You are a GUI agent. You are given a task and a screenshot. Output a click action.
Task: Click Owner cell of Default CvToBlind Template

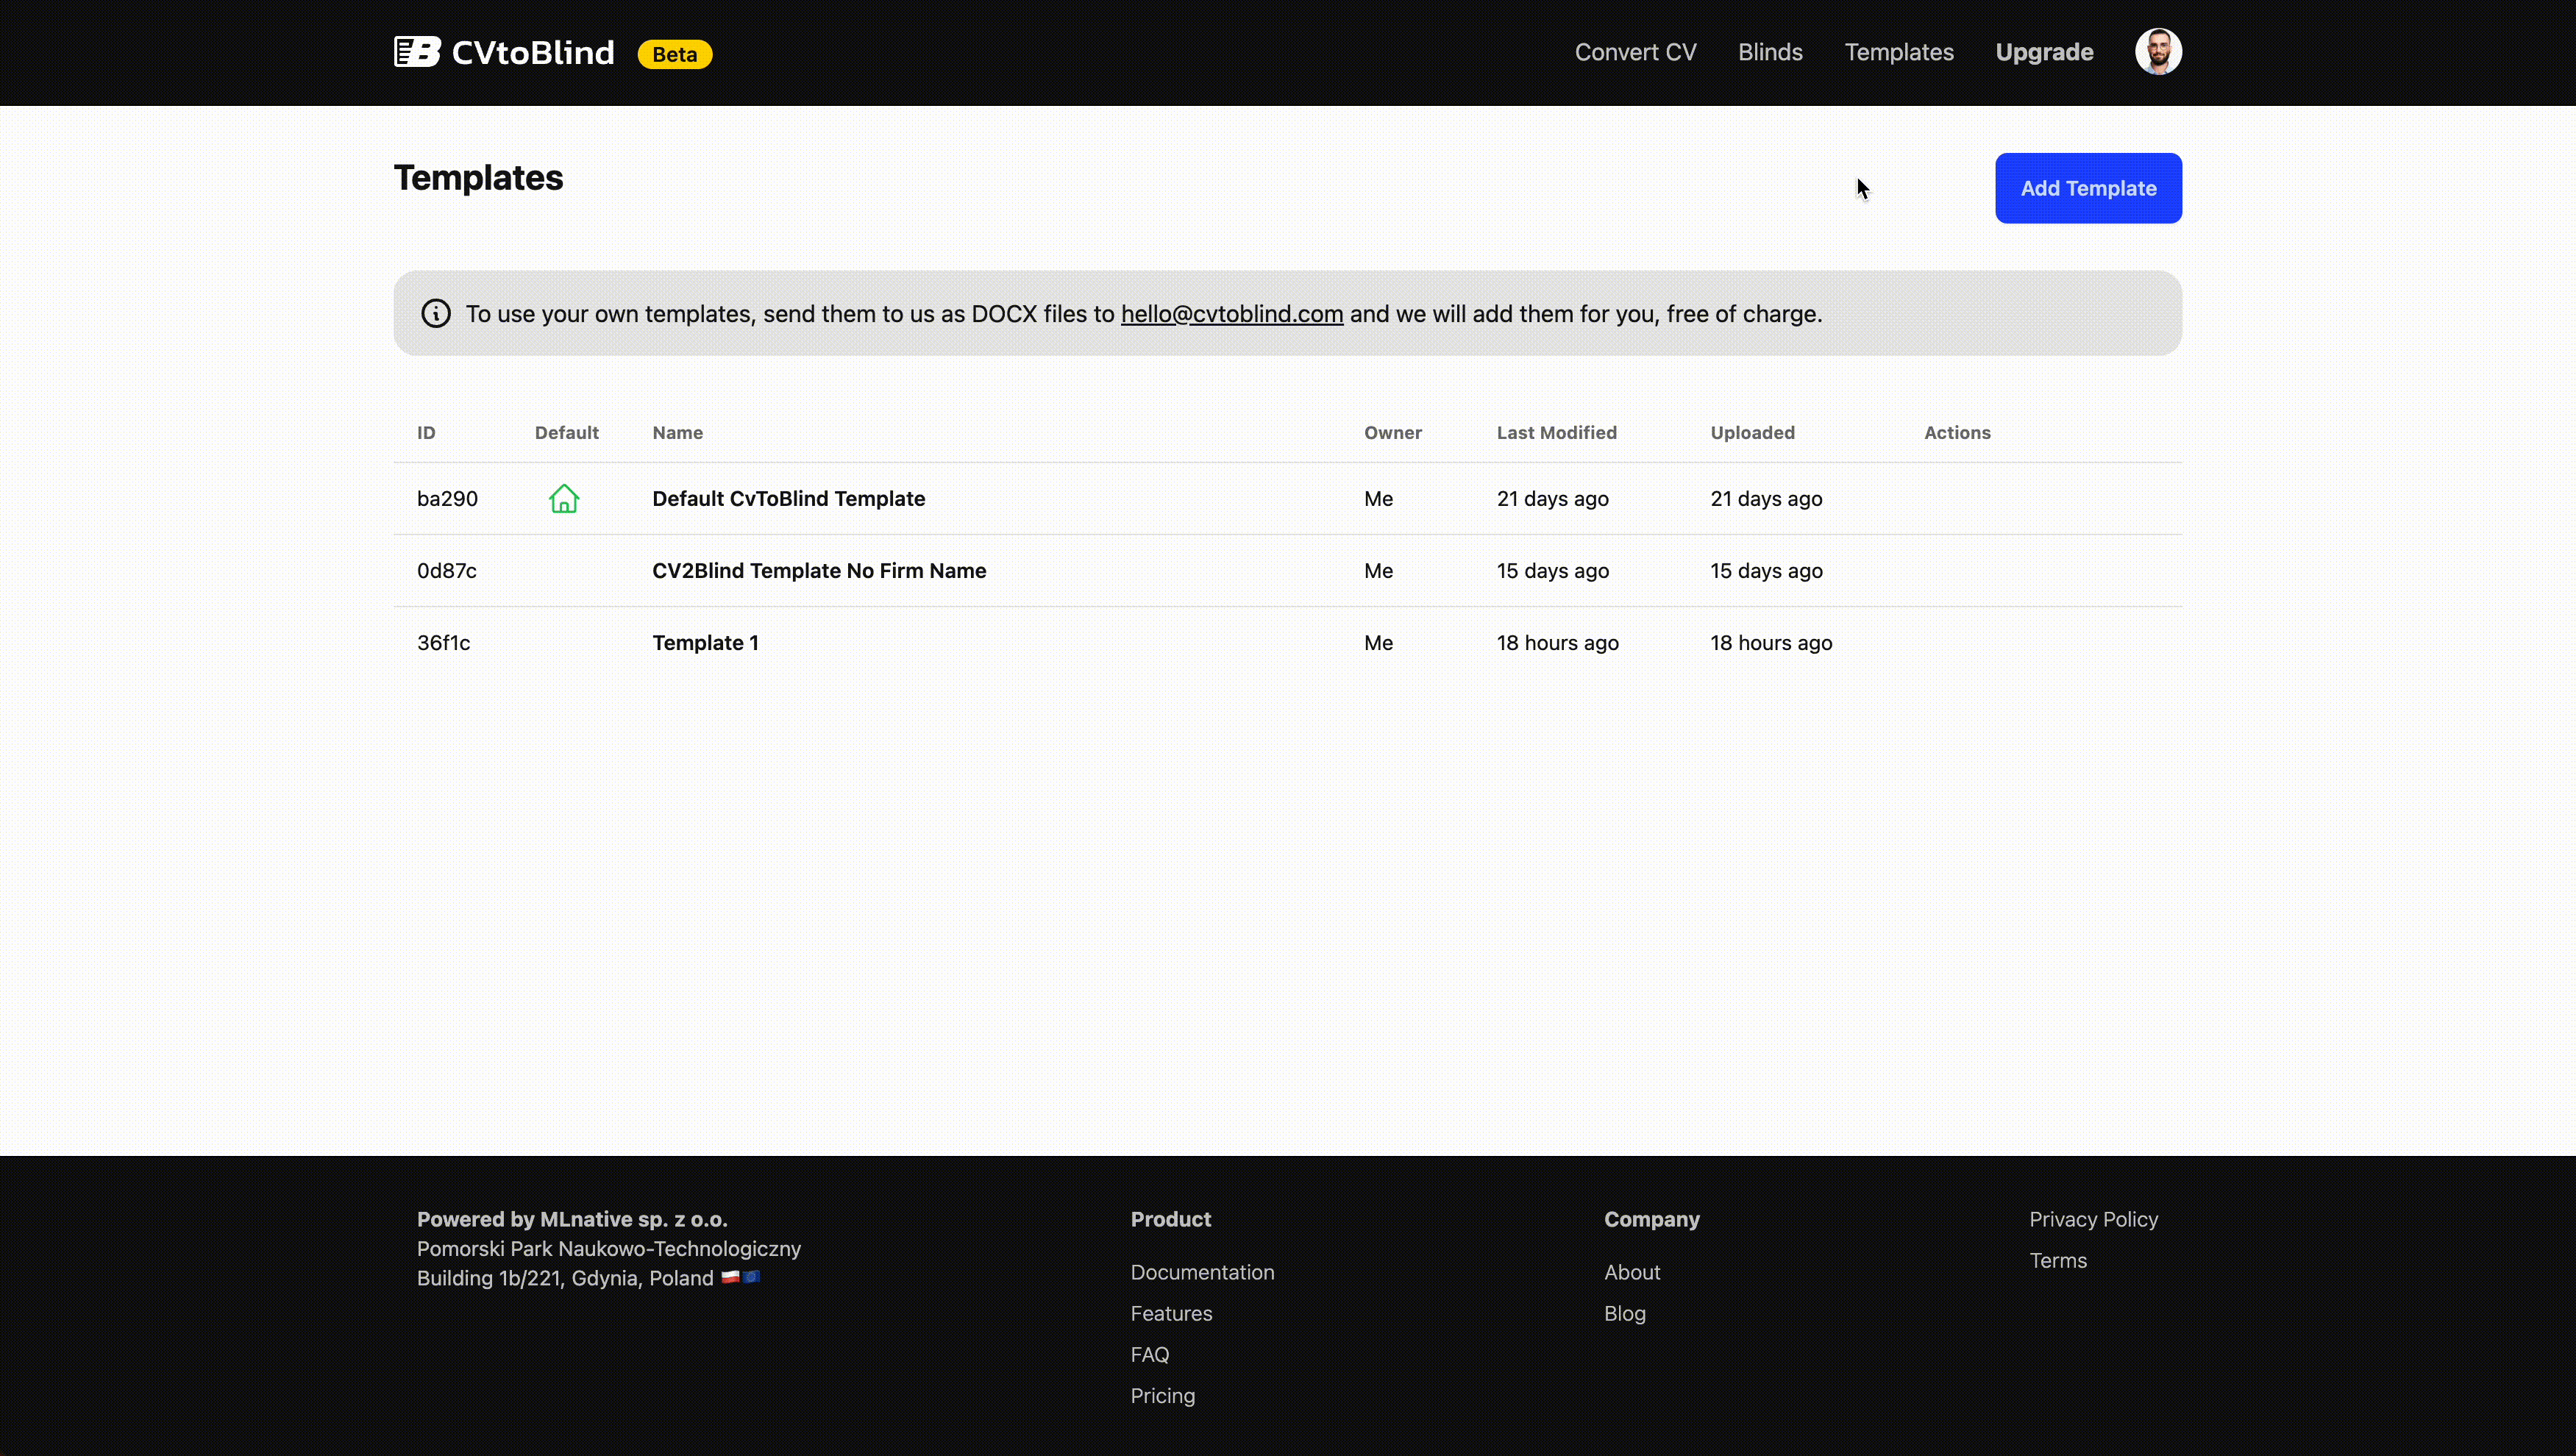click(1378, 498)
